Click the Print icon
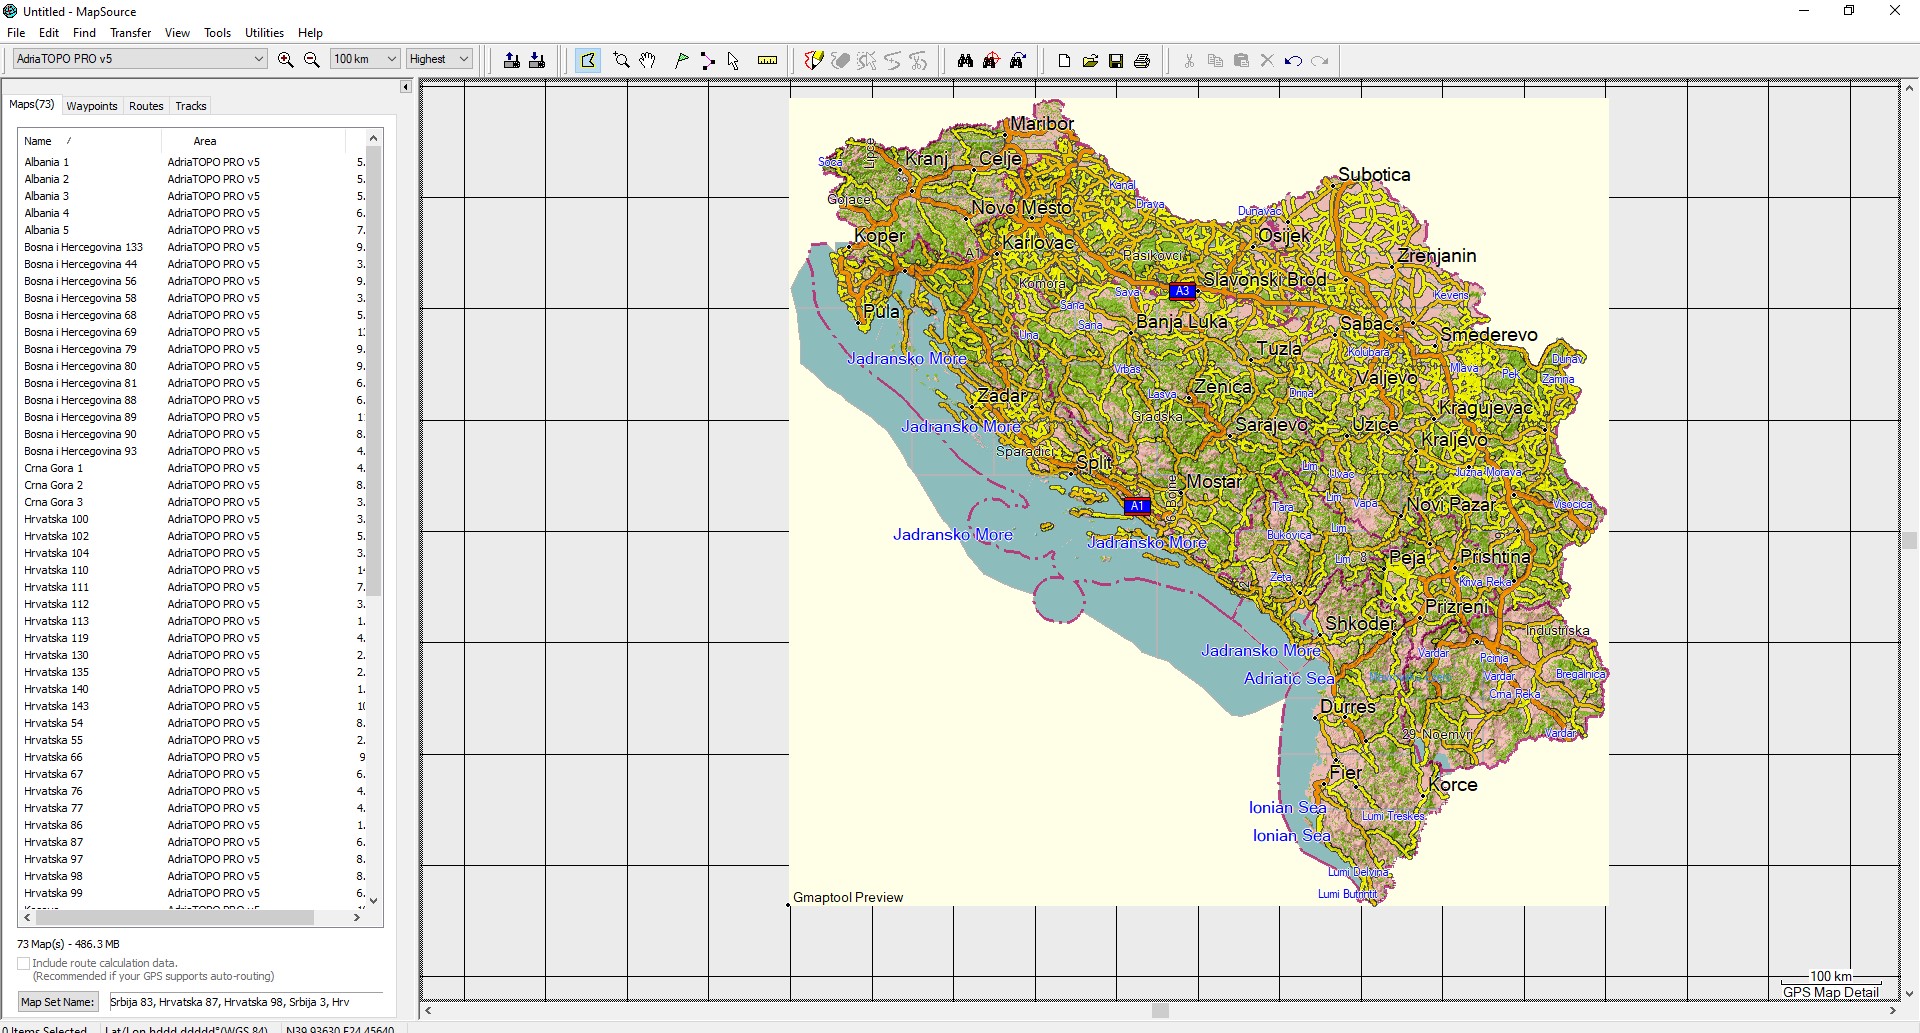Viewport: 1920px width, 1033px height. point(1142,60)
